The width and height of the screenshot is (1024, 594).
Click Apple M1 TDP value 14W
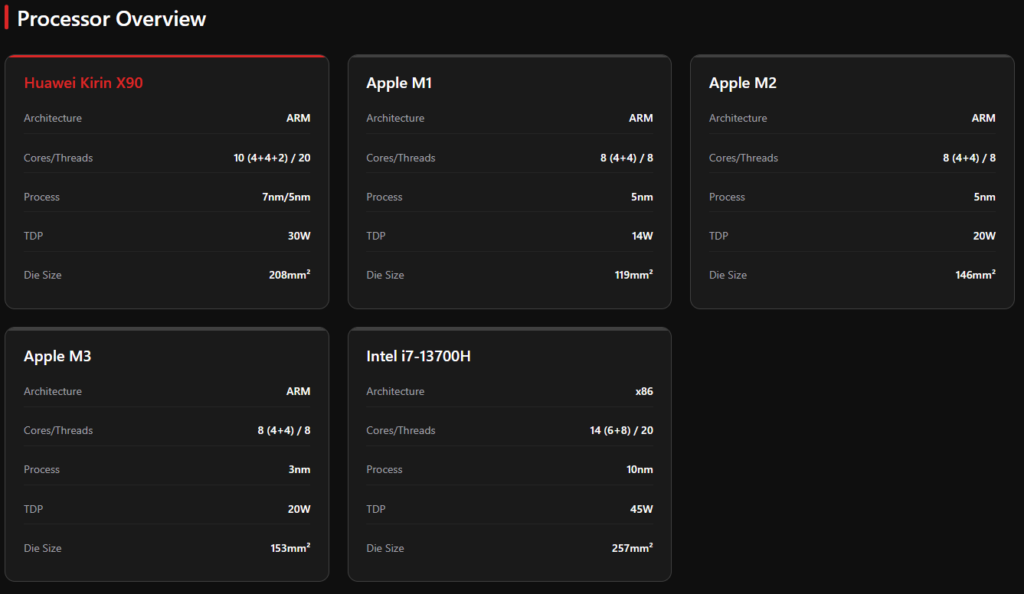click(642, 236)
